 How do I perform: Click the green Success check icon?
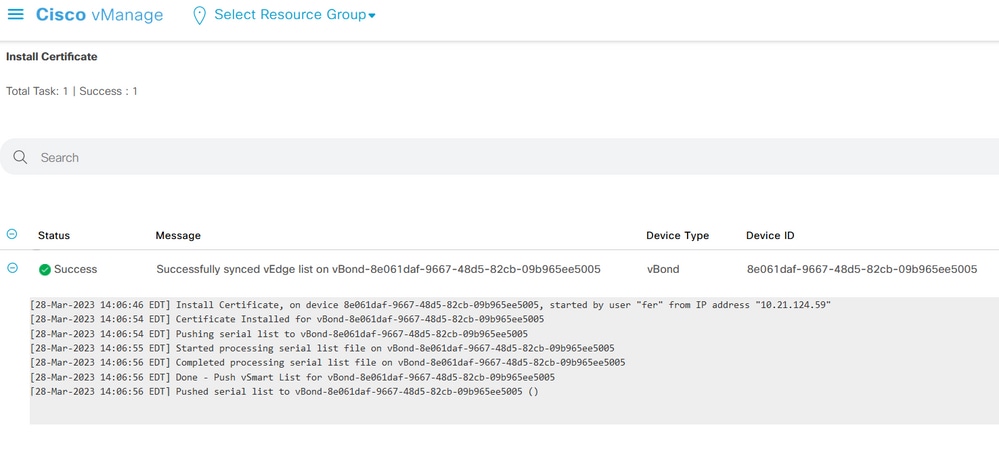pos(45,270)
